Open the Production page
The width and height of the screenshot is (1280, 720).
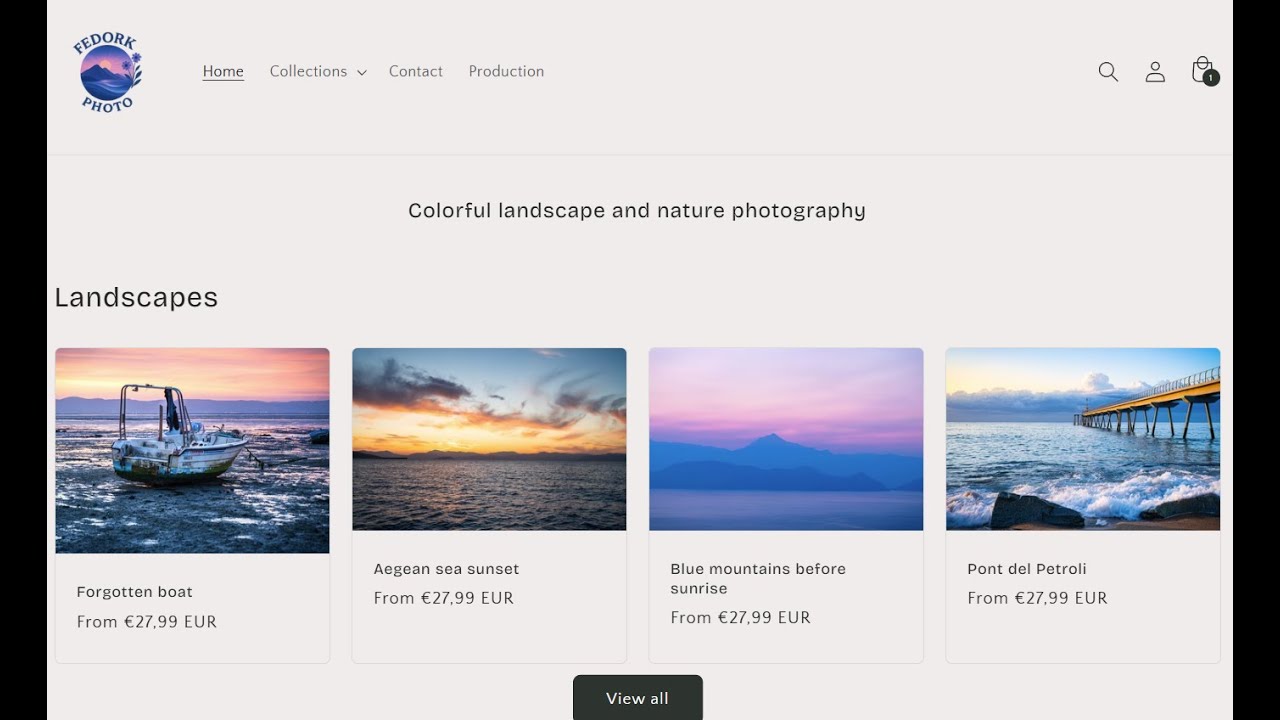[506, 71]
